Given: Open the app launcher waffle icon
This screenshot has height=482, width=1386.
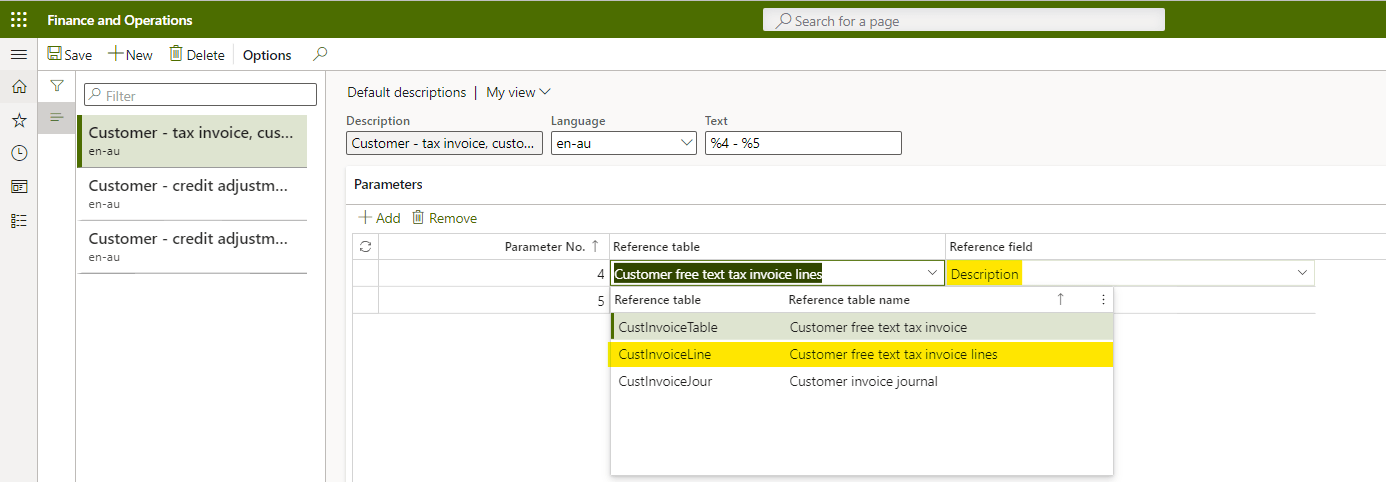Looking at the screenshot, I should (19, 19).
